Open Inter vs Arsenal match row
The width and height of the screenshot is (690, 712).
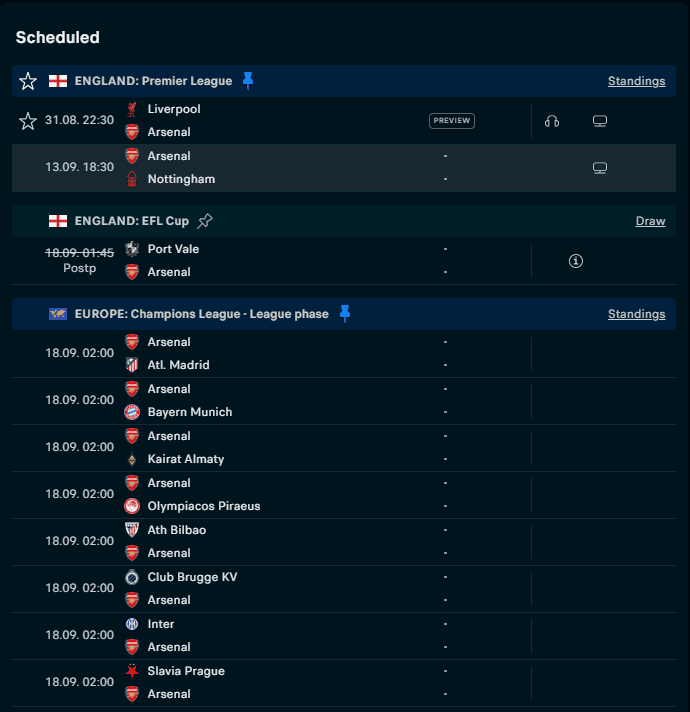[300, 635]
